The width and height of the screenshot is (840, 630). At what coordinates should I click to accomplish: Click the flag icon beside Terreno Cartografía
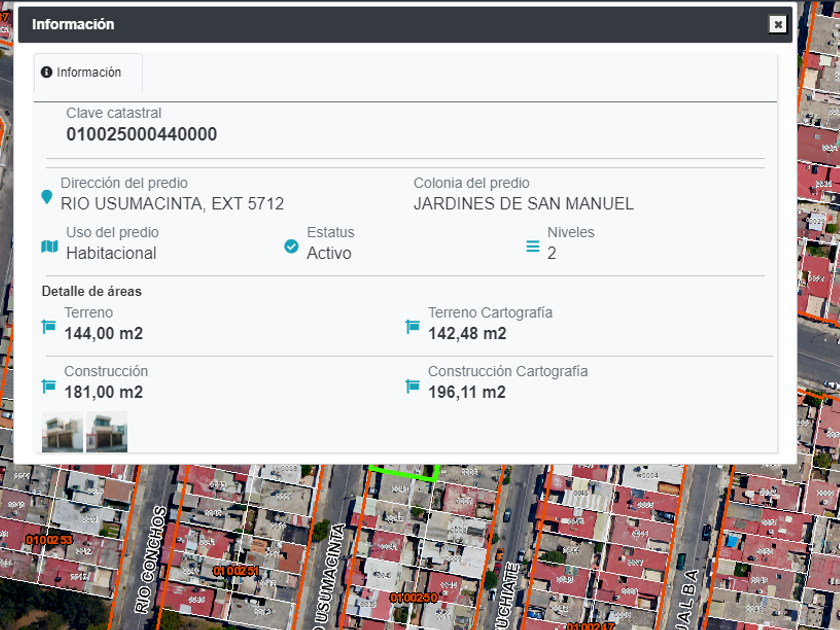(412, 326)
